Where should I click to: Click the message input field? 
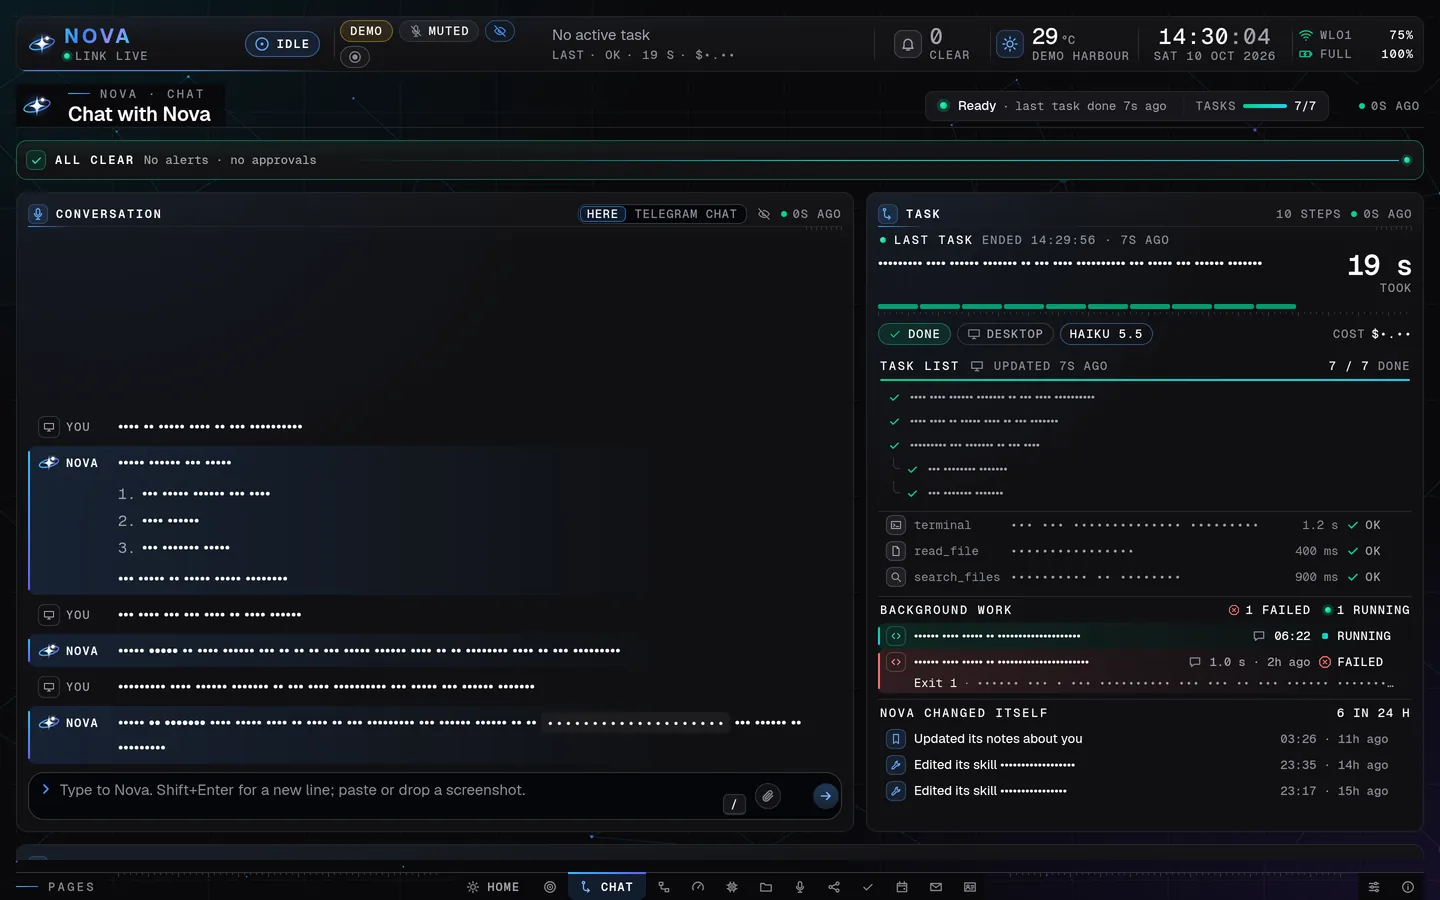point(435,796)
